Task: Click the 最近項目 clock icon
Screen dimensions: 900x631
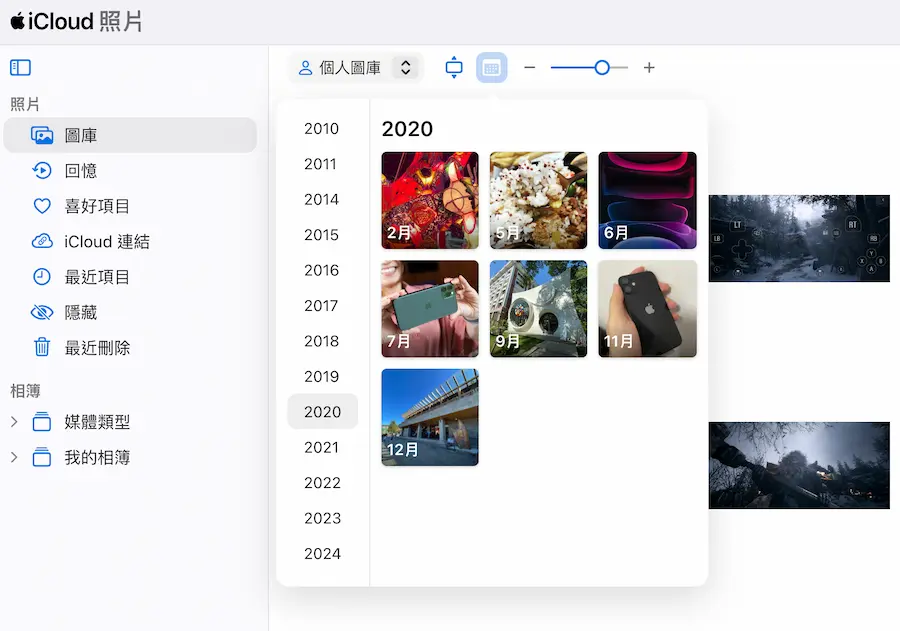Action: click(x=42, y=277)
